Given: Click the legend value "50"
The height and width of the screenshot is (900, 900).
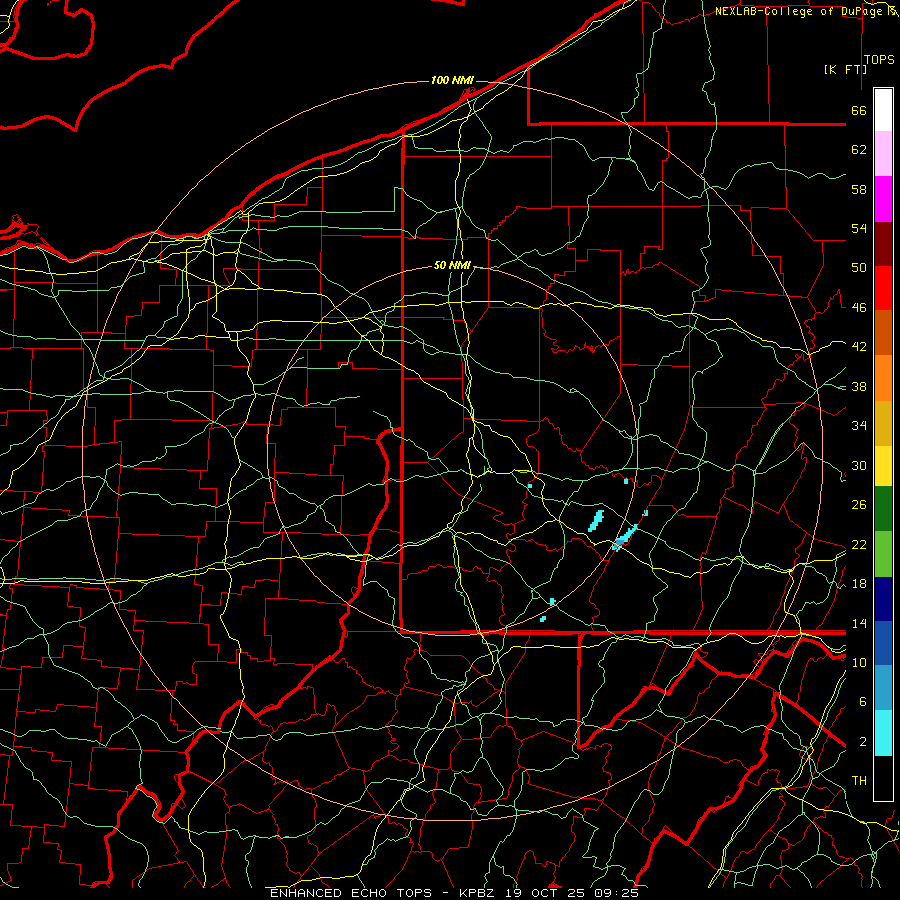Looking at the screenshot, I should coord(859,267).
